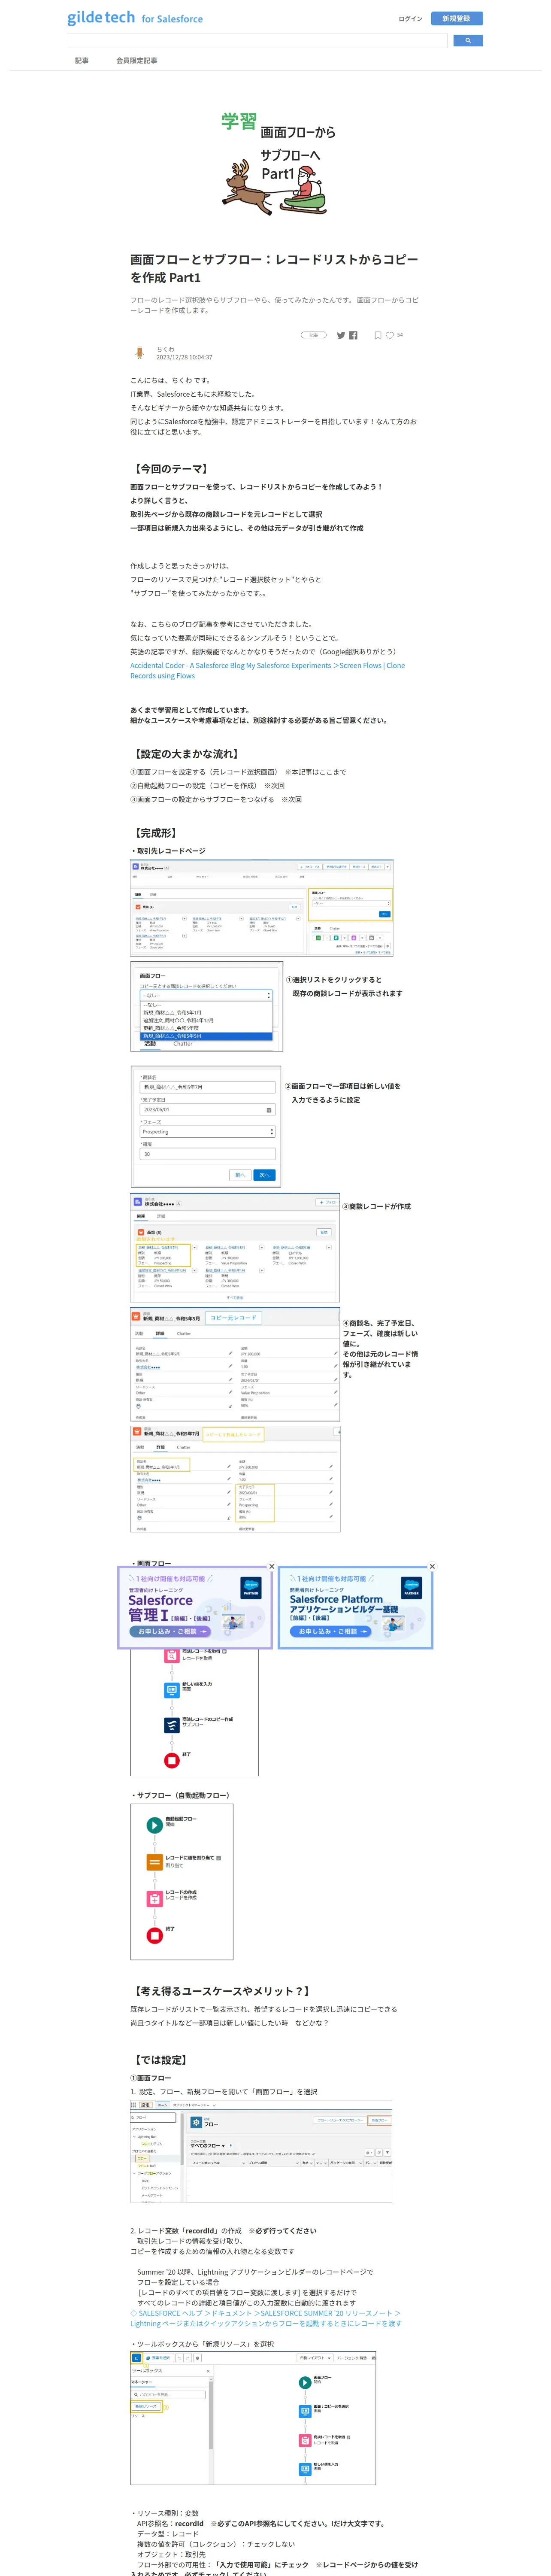Switch to the 記事 tab

click(82, 60)
